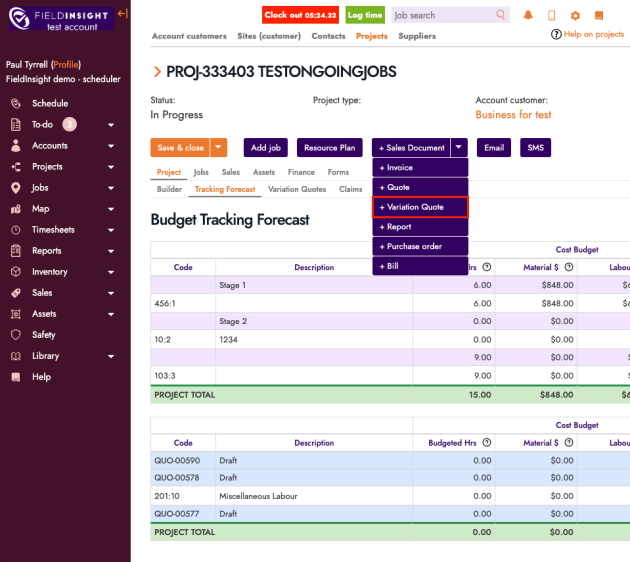Click the search magnifier icon
This screenshot has height=562, width=630.
(x=501, y=16)
